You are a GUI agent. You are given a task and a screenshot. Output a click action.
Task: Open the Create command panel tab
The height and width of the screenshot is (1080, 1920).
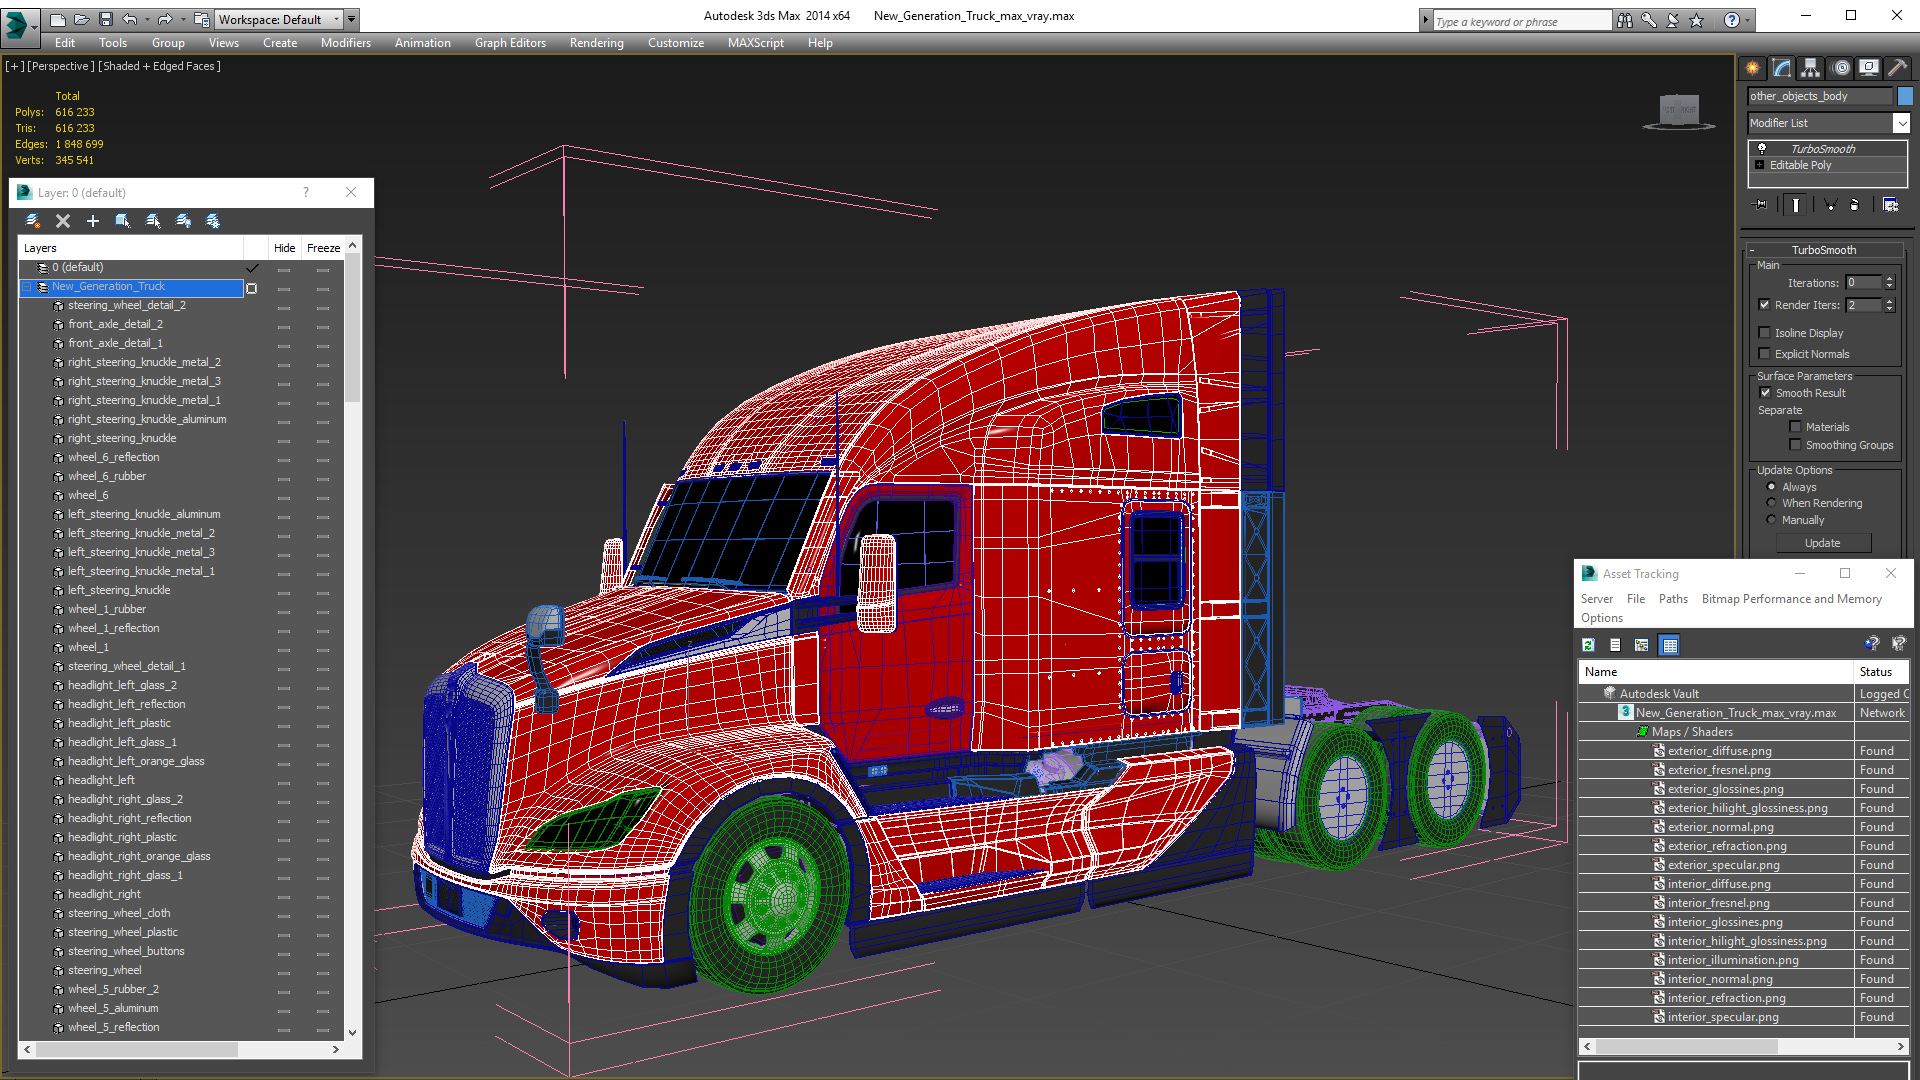1753,68
